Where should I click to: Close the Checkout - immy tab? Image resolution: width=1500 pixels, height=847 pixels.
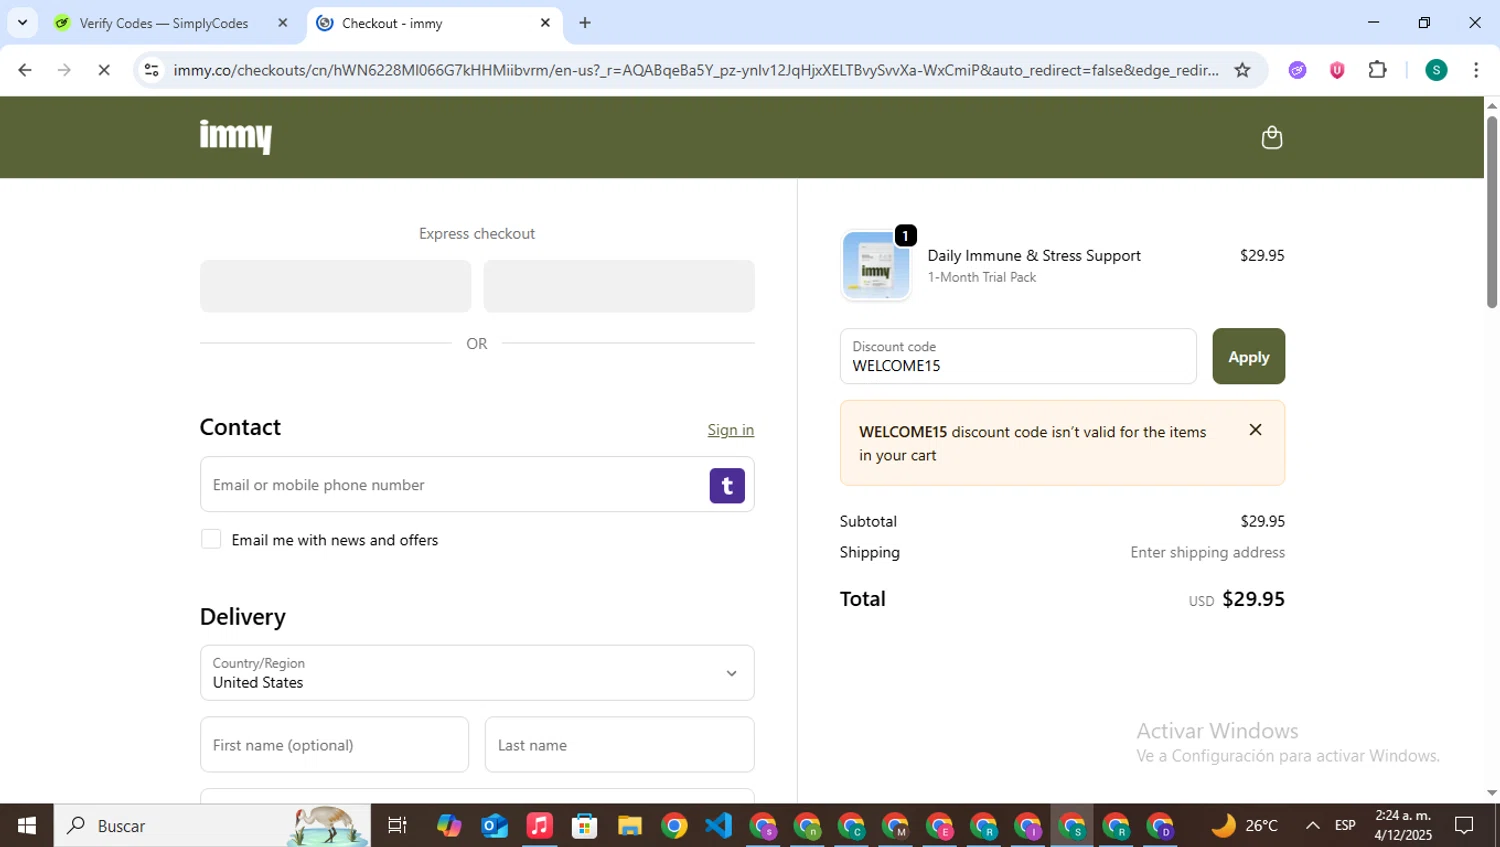(x=545, y=22)
